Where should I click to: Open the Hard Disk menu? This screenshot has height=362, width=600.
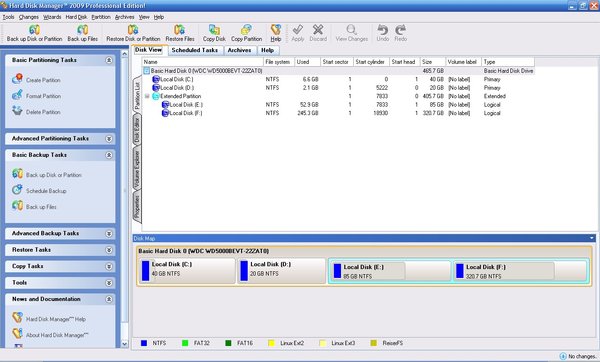[x=76, y=17]
